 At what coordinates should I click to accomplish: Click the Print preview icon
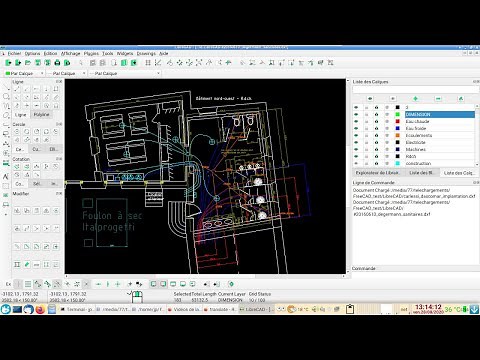[x=67, y=63]
